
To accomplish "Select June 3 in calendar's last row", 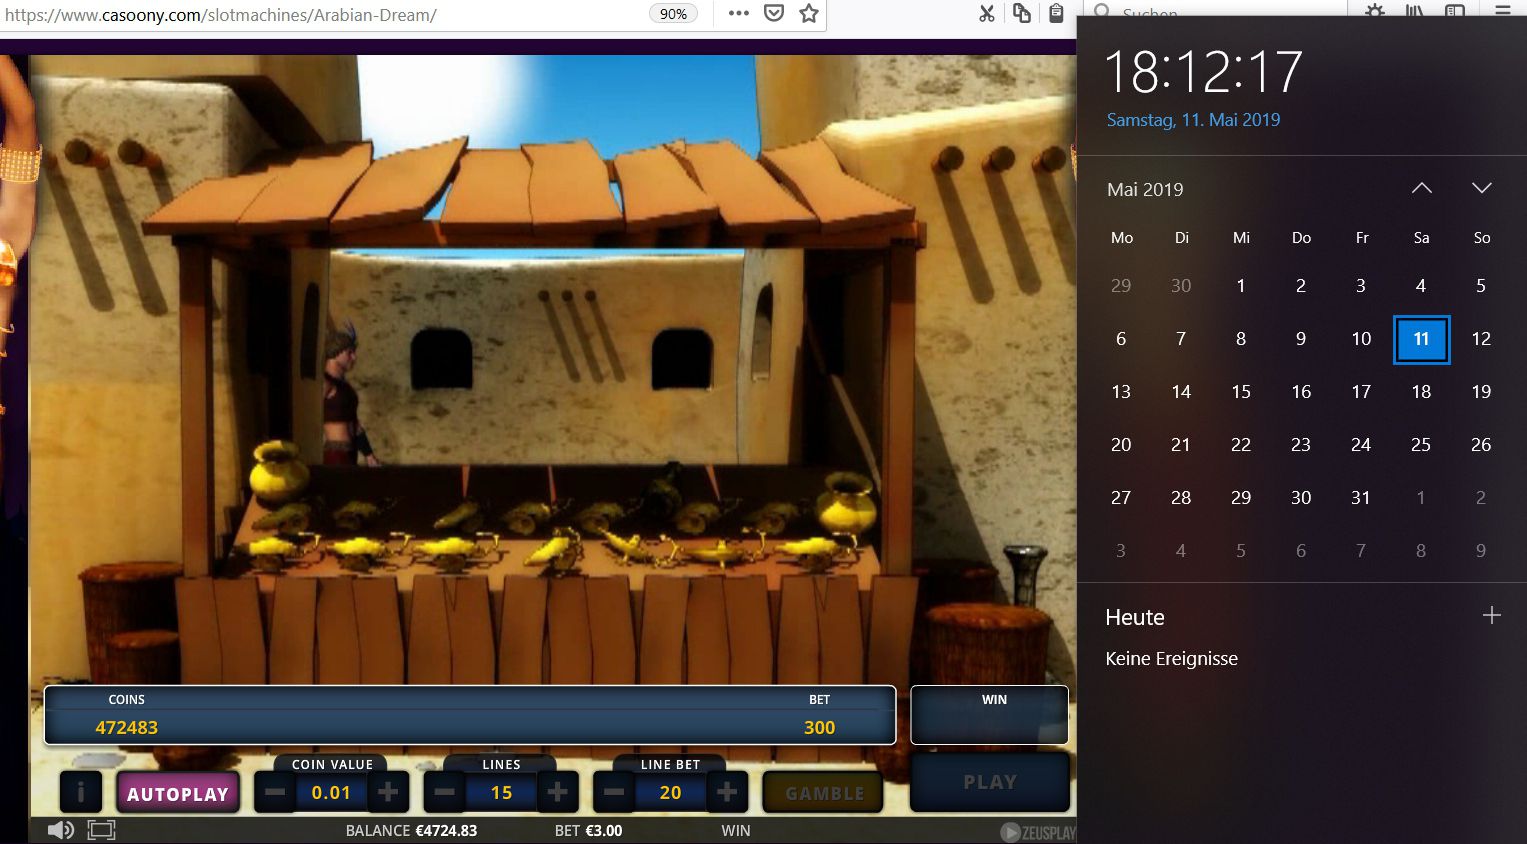I will click(1121, 551).
